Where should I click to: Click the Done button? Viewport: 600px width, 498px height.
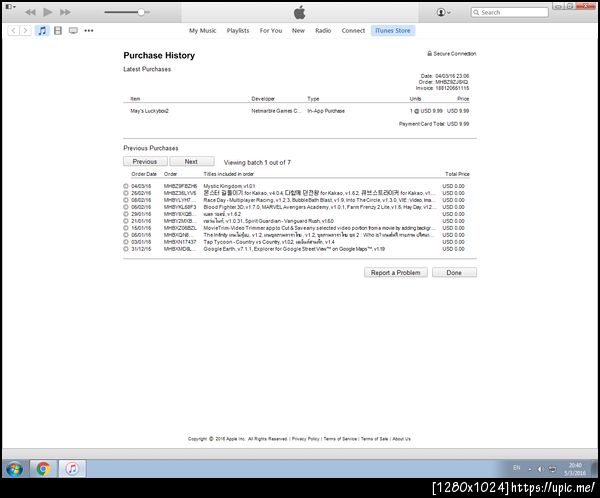pyautogui.click(x=454, y=273)
